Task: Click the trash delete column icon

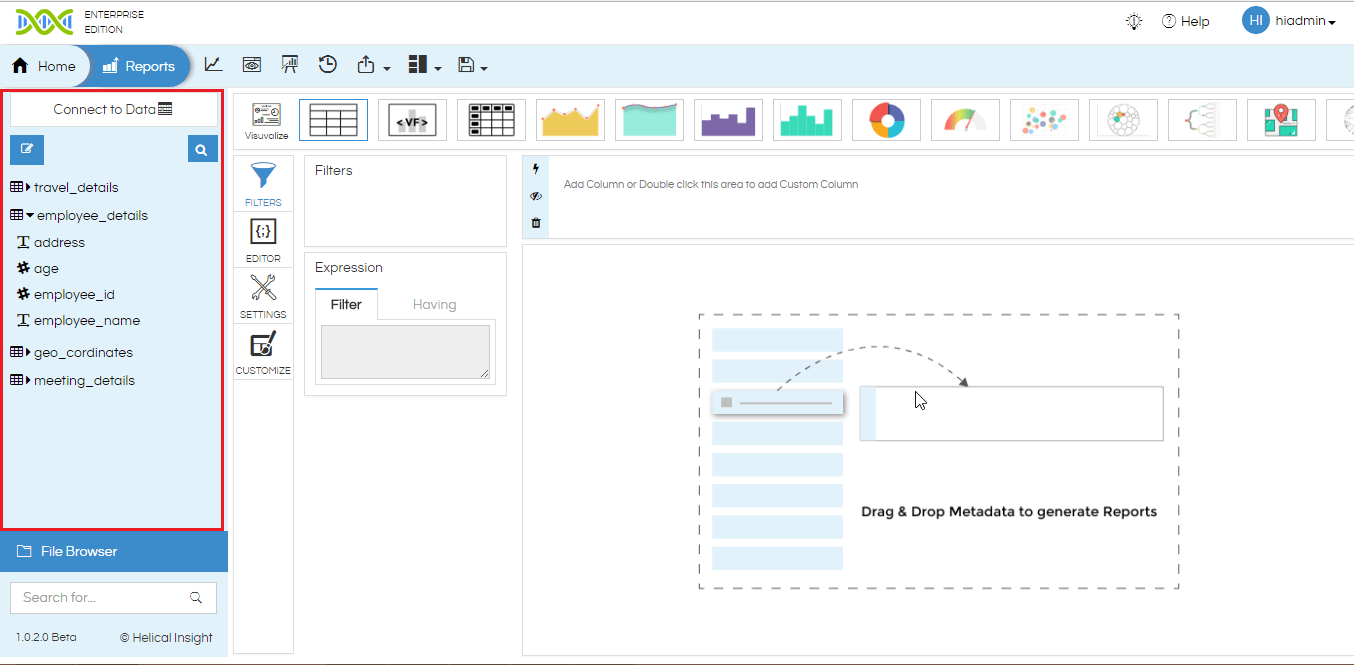Action: point(536,223)
